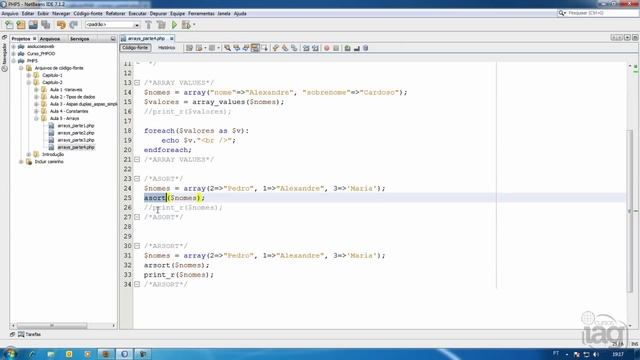Screen dimensions: 640x360
Task: Click the Redo toolbar icon
Action: (x=73, y=25)
